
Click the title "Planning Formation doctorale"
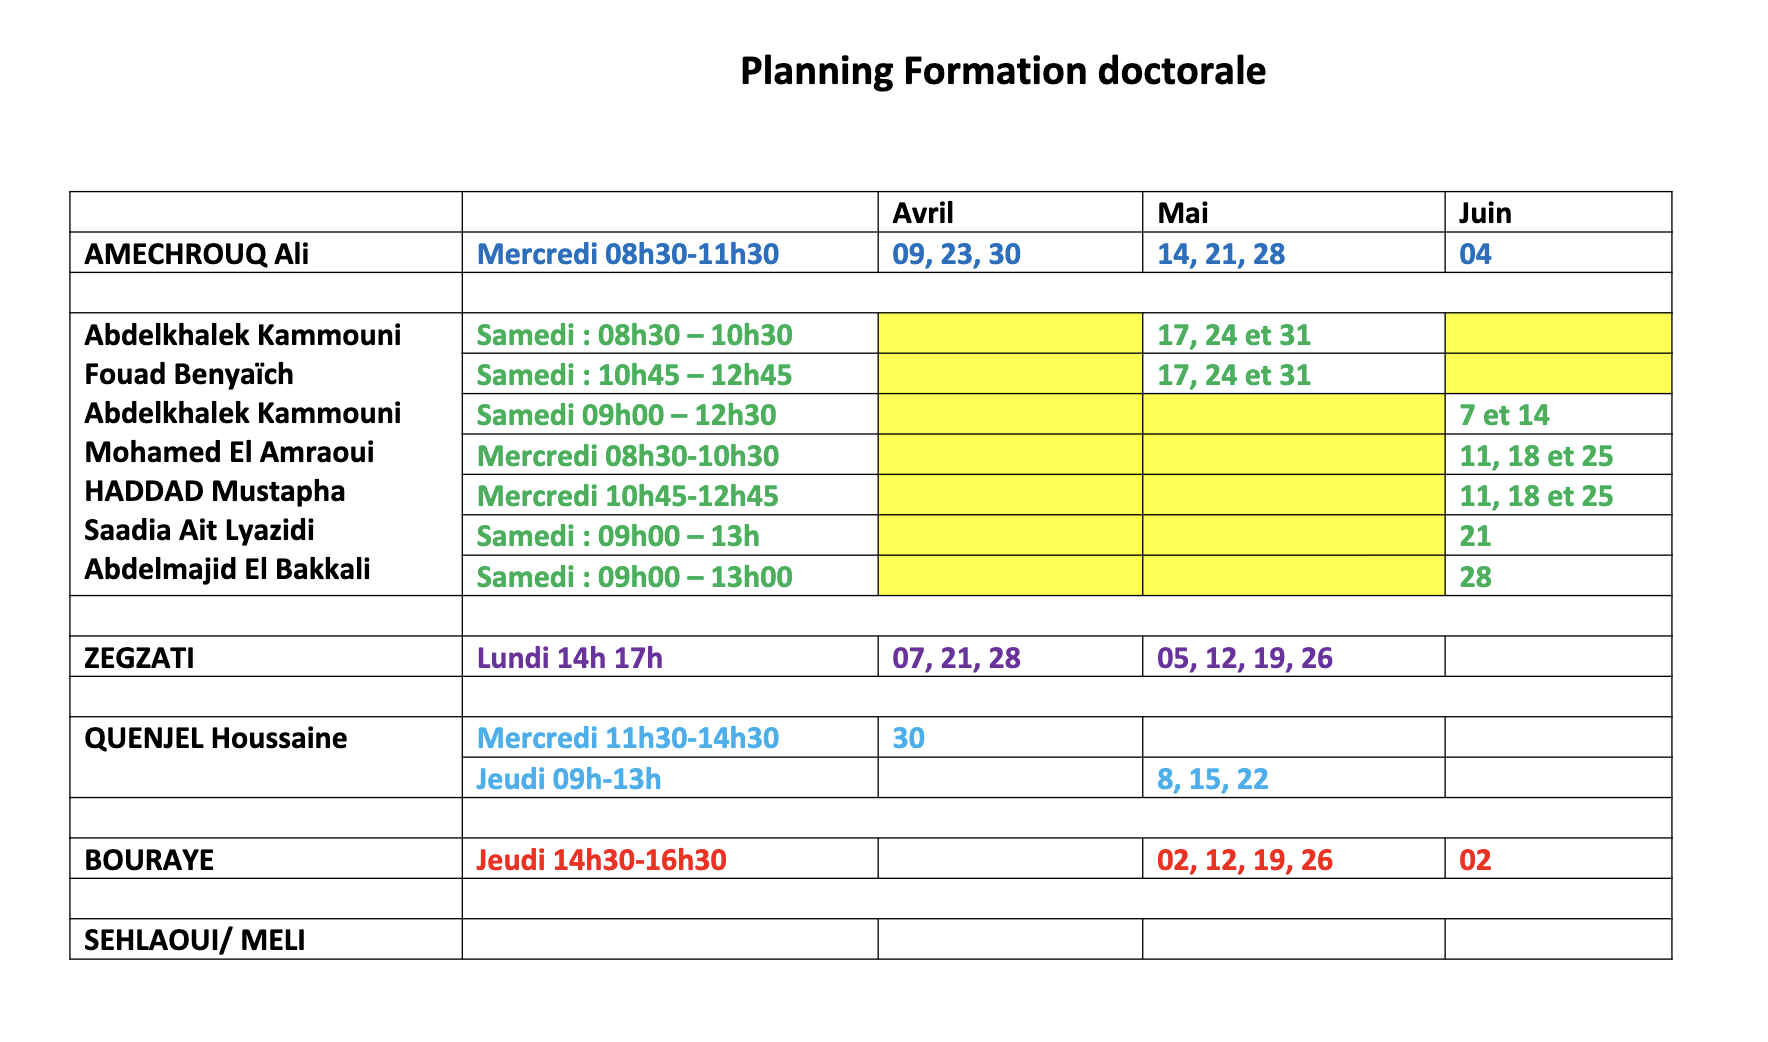point(1002,71)
